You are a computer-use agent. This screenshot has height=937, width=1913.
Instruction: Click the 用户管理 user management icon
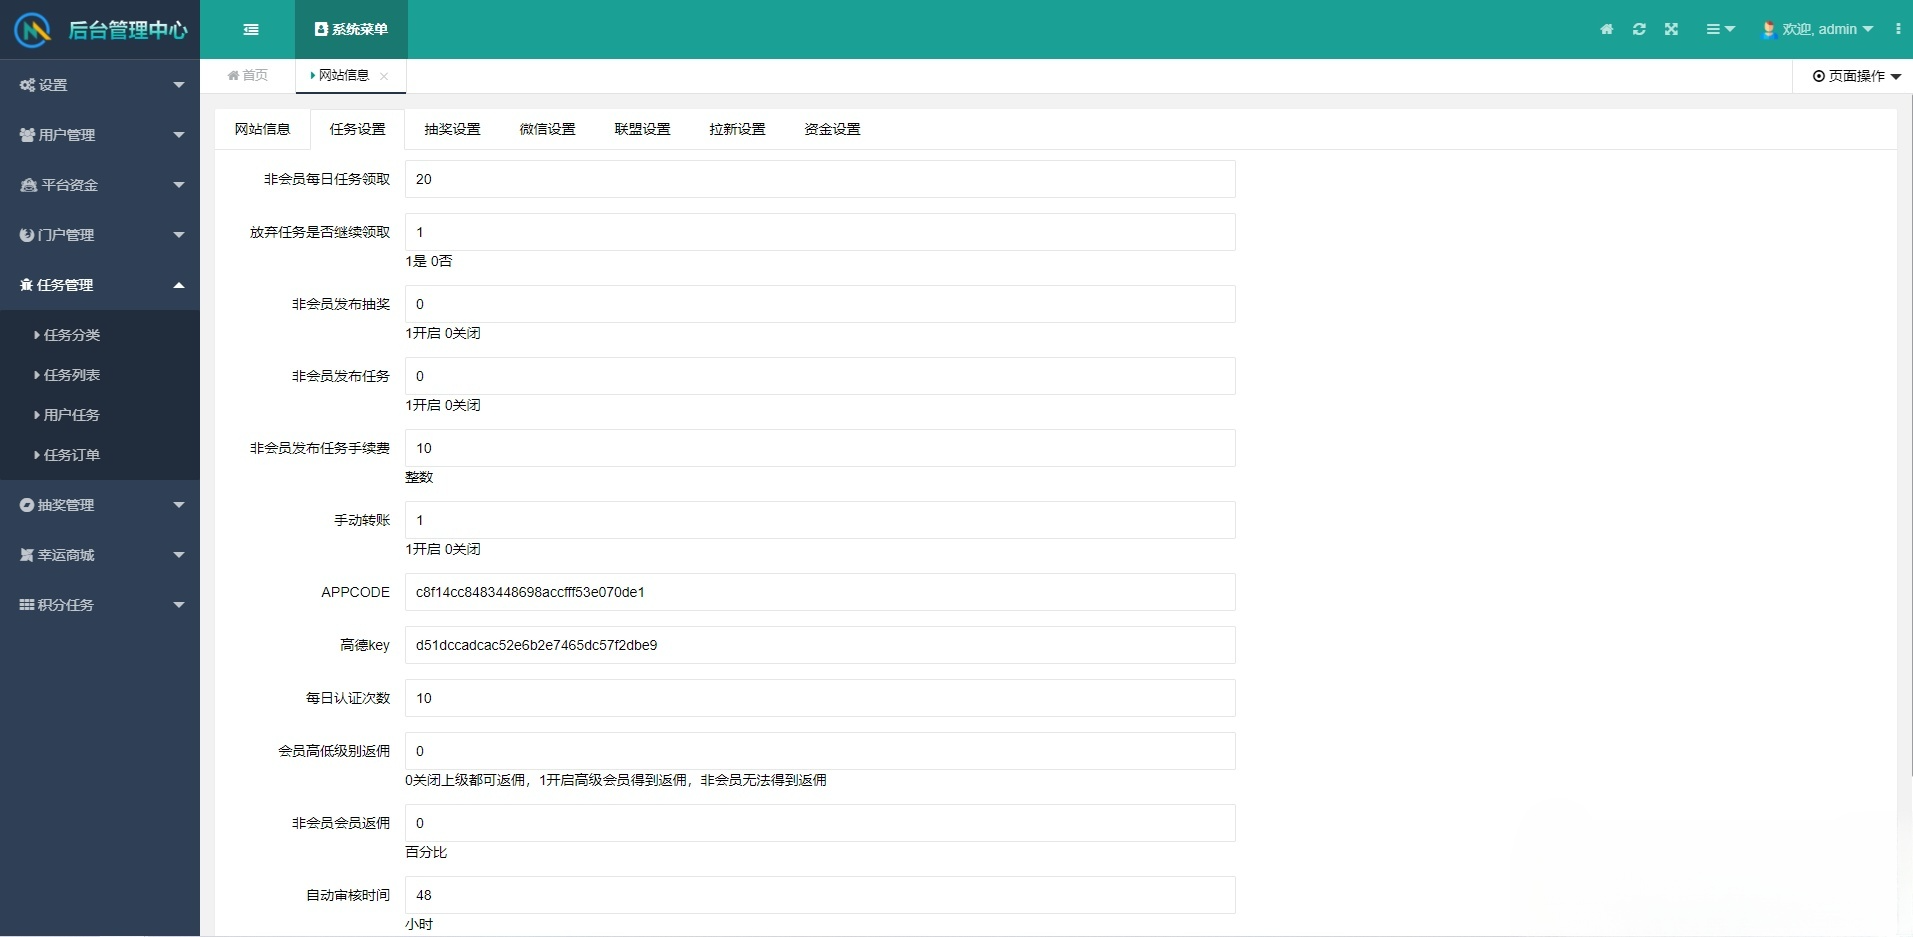tap(26, 134)
